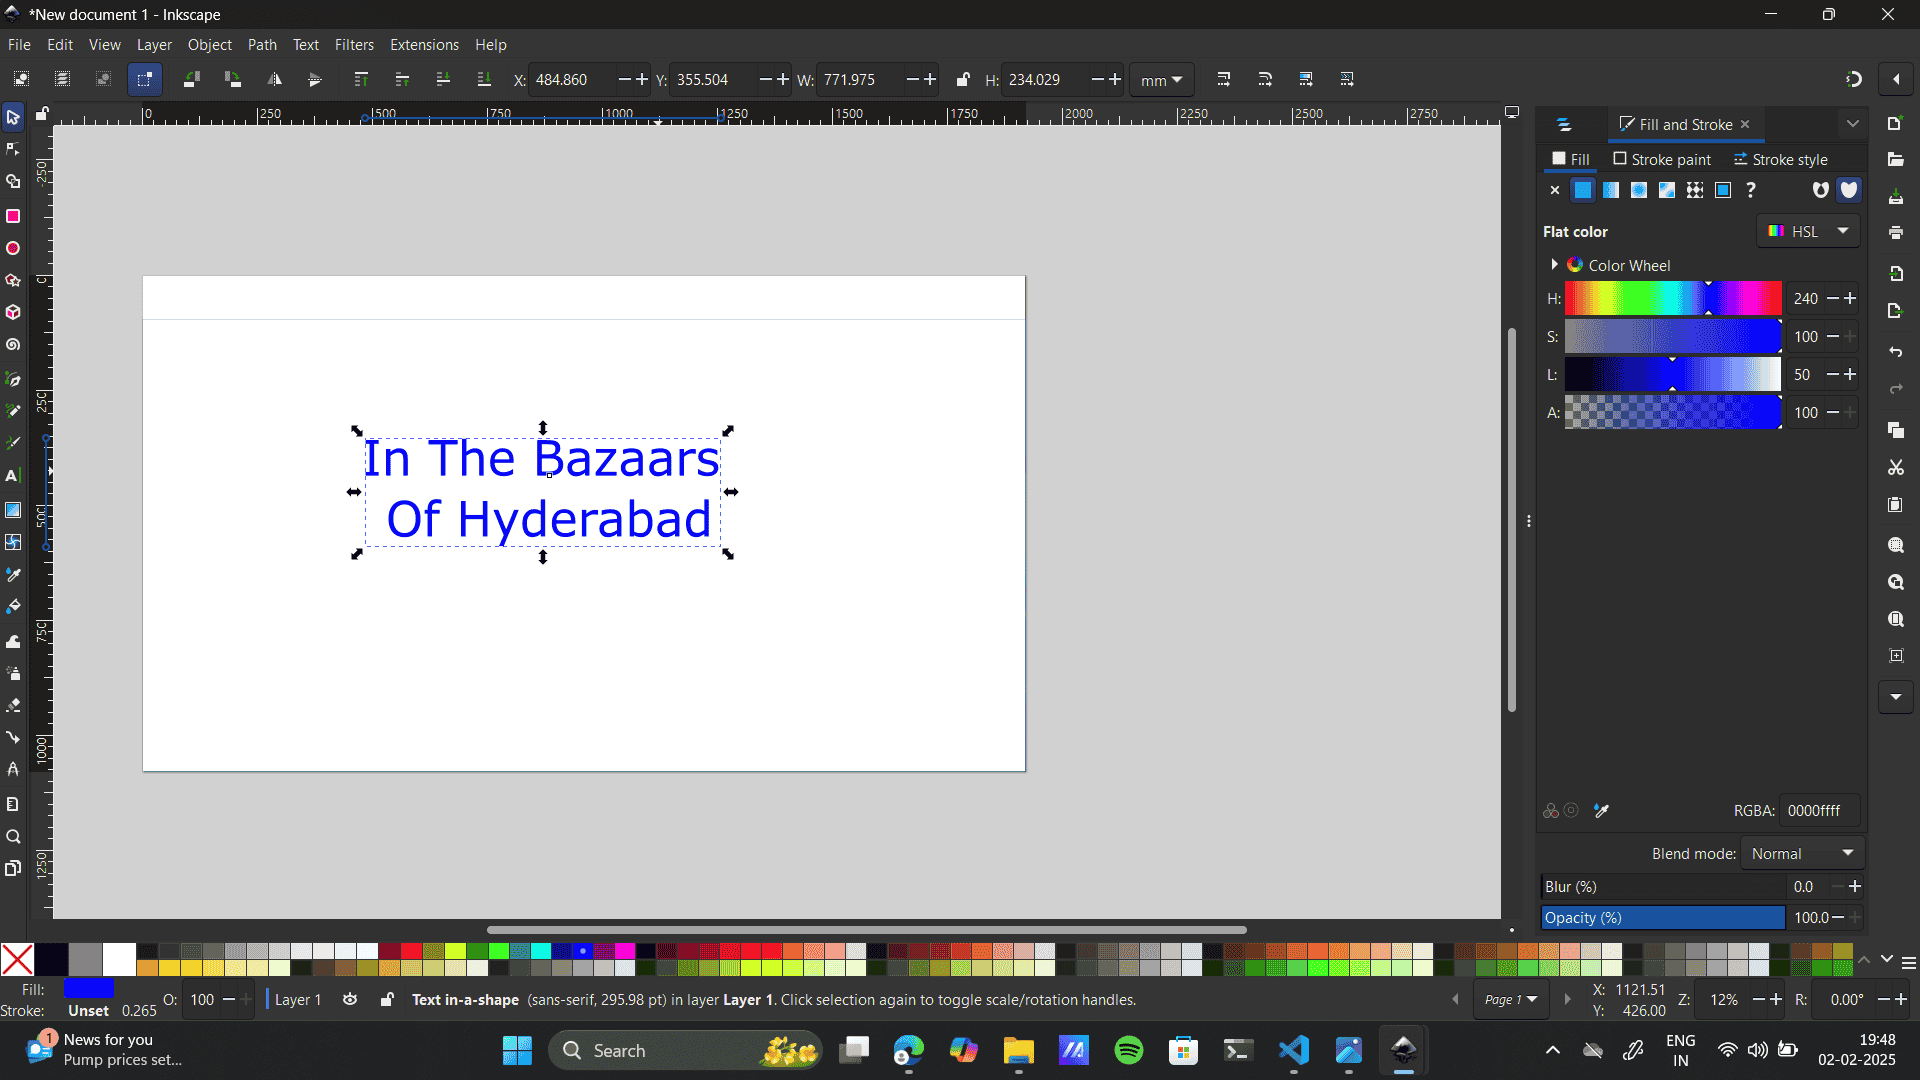
Task: Open the Page 1 selector dropdown
Action: pyautogui.click(x=1510, y=999)
